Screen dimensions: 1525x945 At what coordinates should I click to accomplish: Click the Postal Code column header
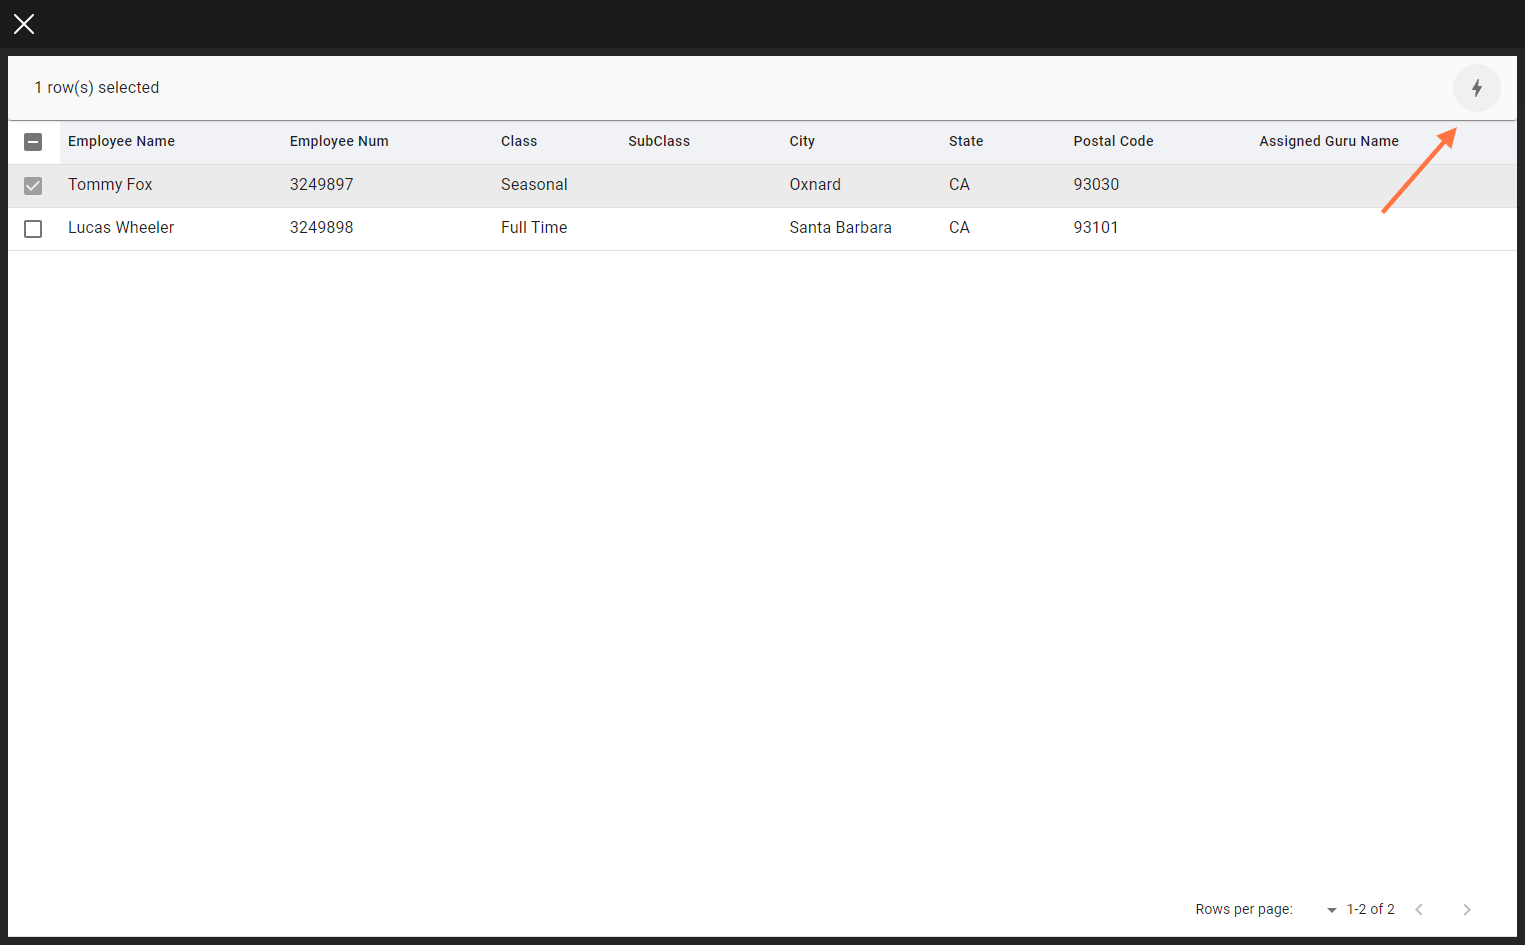coord(1113,141)
